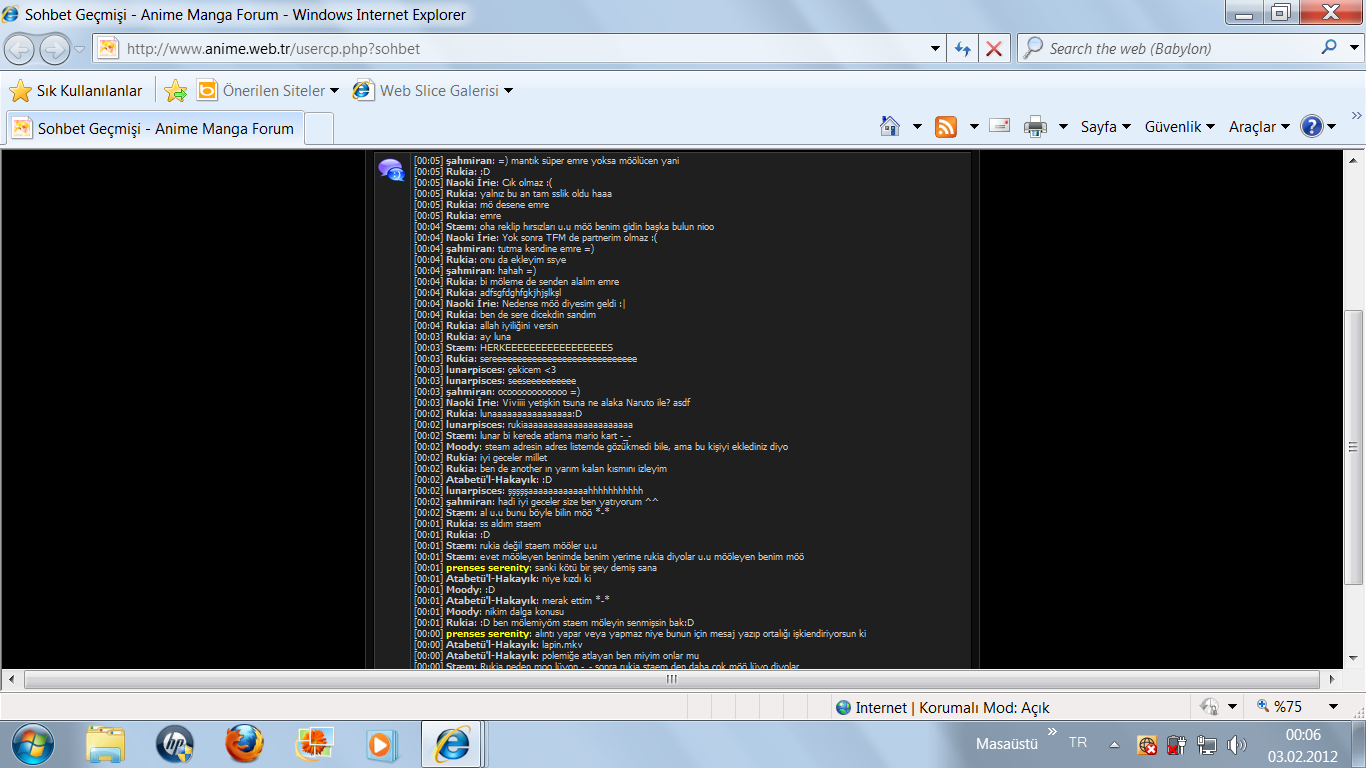Click the horizontal scrollbar right arrow
Viewport: 1366px width, 768px height.
point(1334,679)
